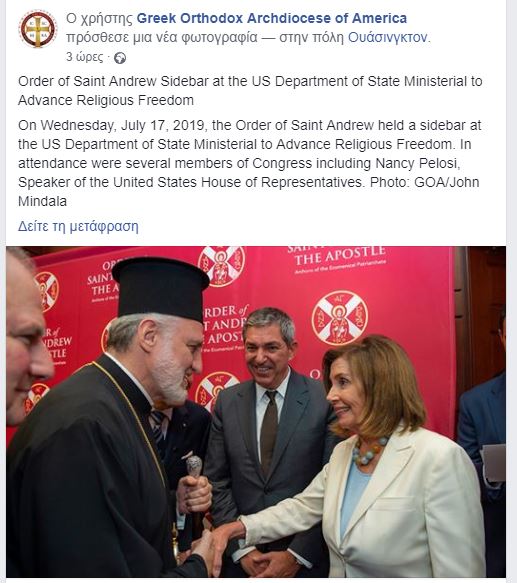Open the Ουάσινγκτον location link
The image size is (517, 583).
point(388,37)
